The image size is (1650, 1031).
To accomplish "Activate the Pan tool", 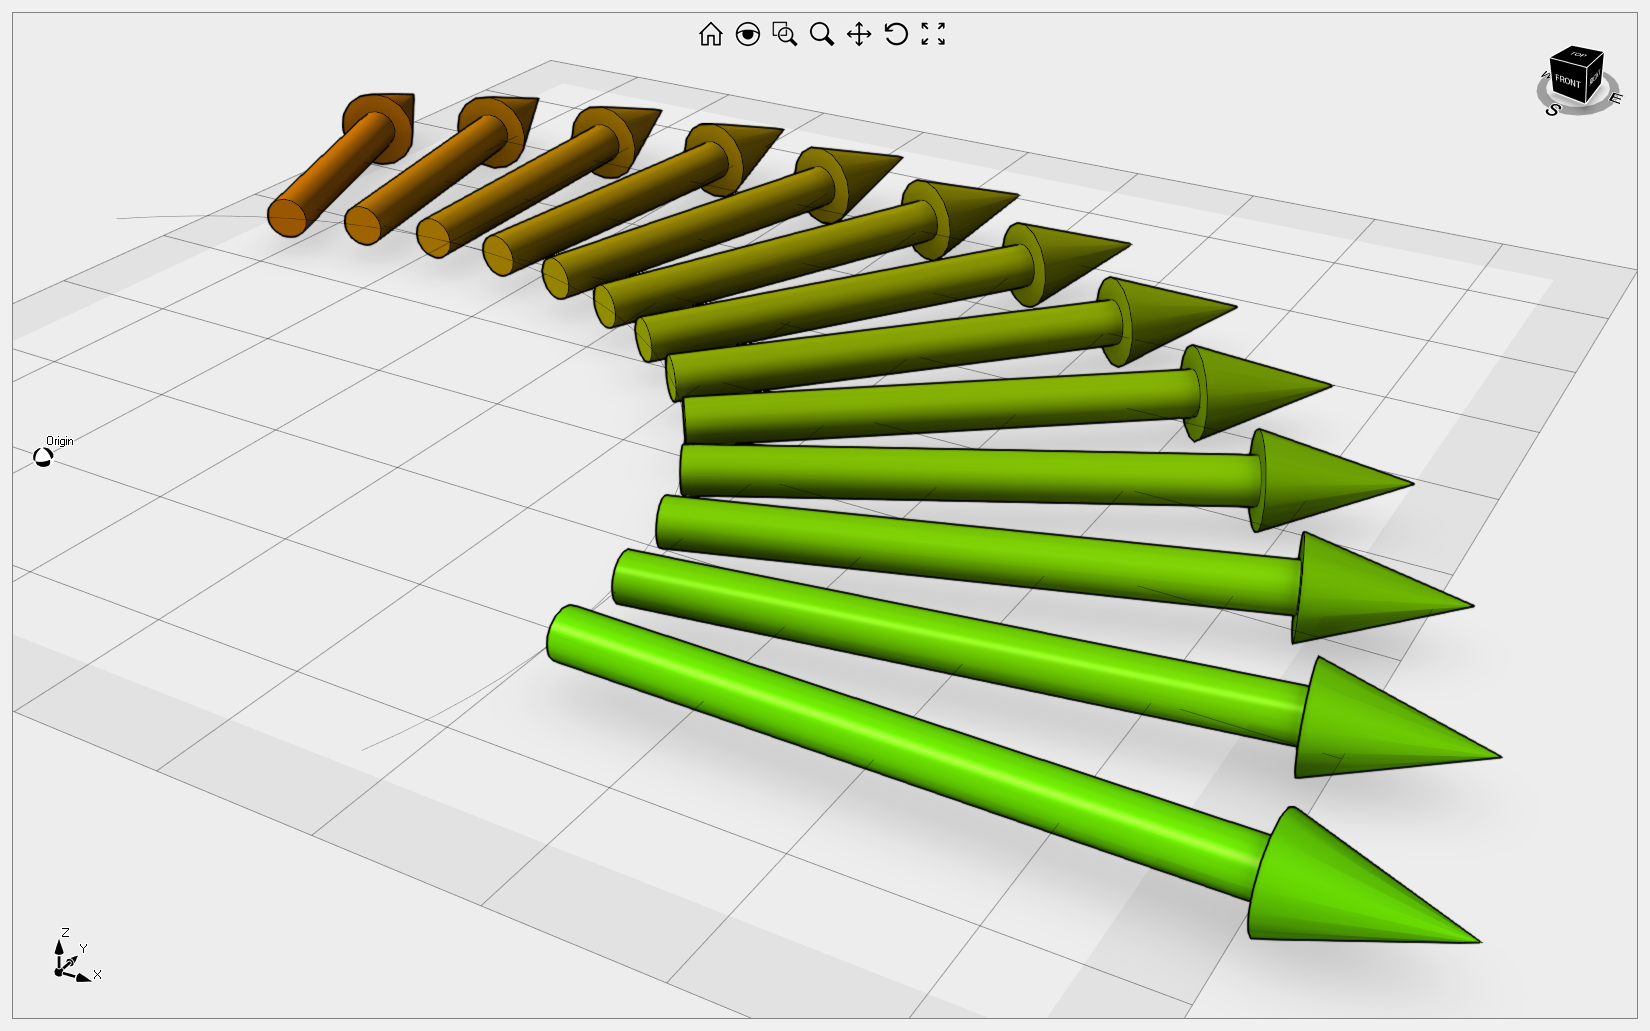I will pyautogui.click(x=859, y=35).
